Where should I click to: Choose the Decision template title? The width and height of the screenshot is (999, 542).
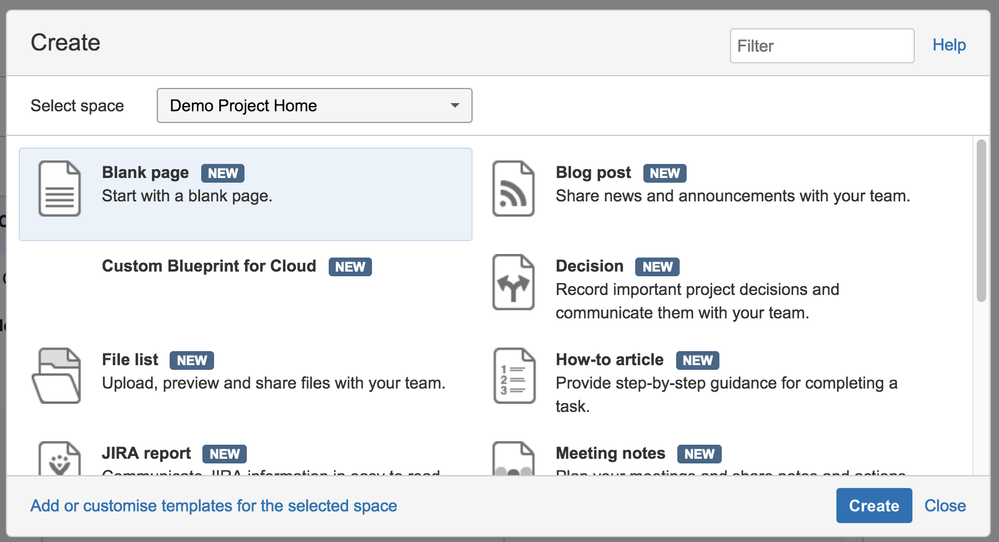pos(589,266)
